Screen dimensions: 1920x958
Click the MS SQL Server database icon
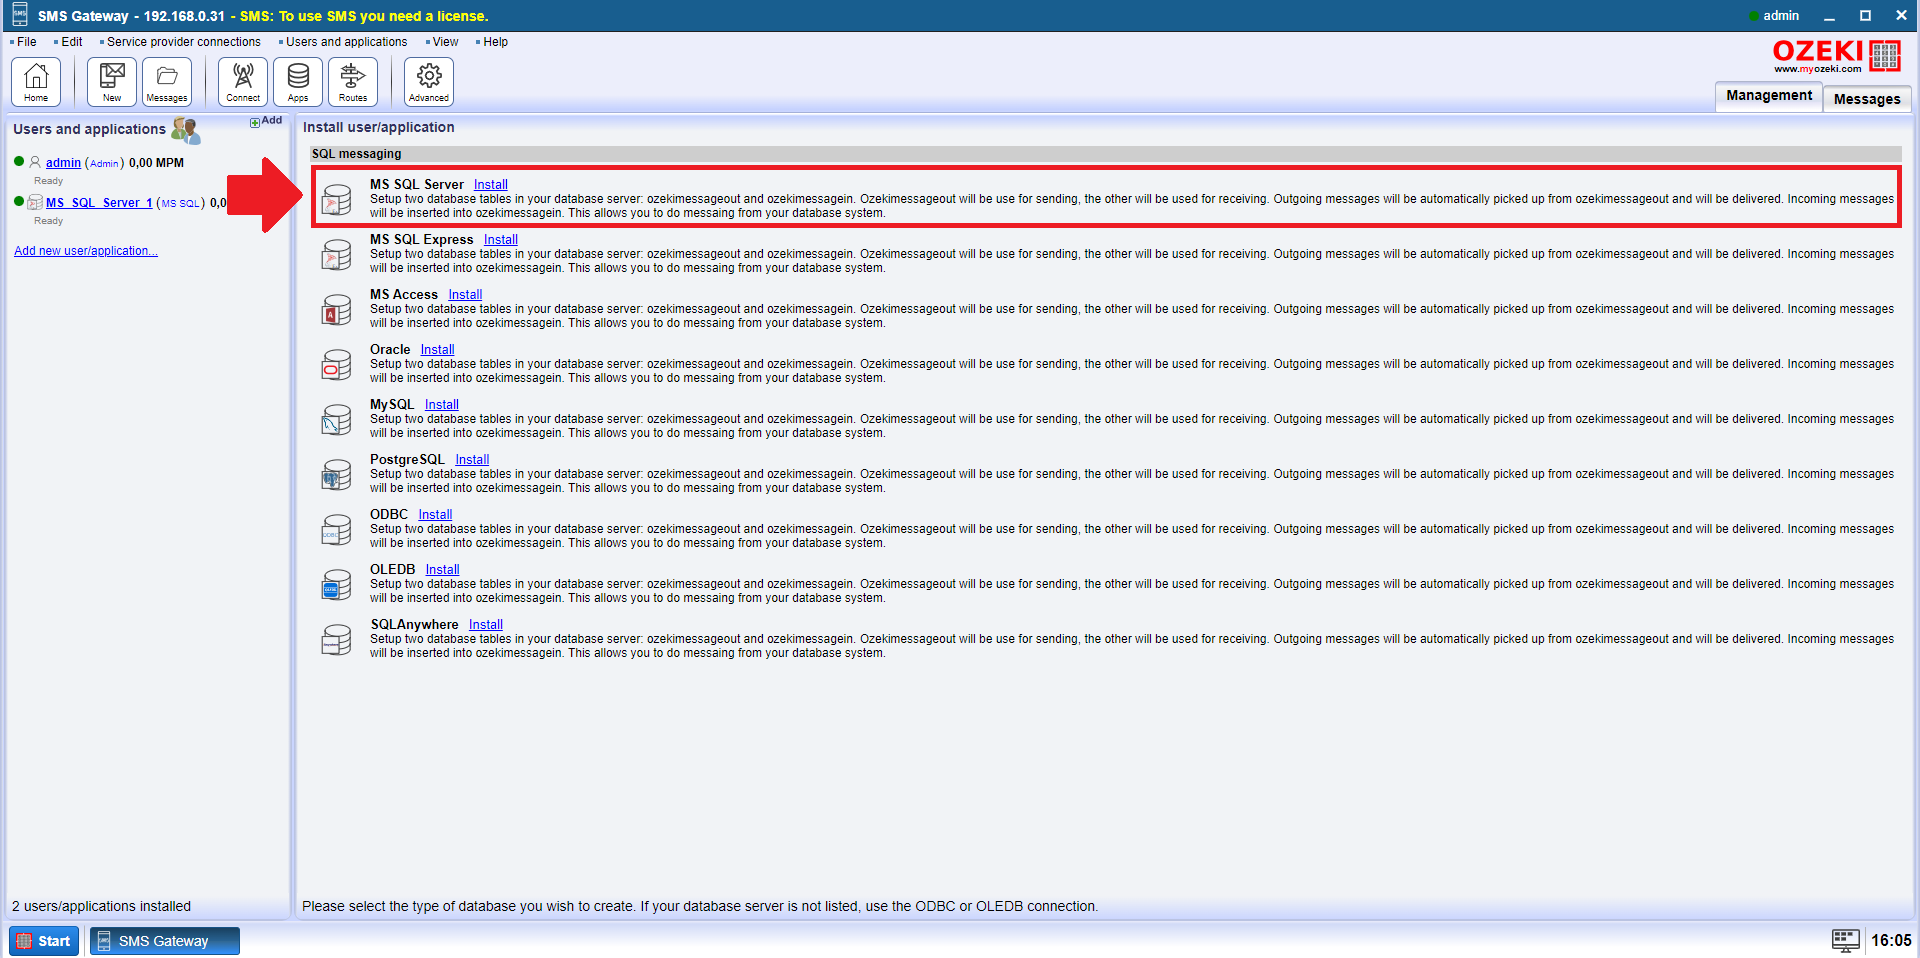[x=336, y=200]
